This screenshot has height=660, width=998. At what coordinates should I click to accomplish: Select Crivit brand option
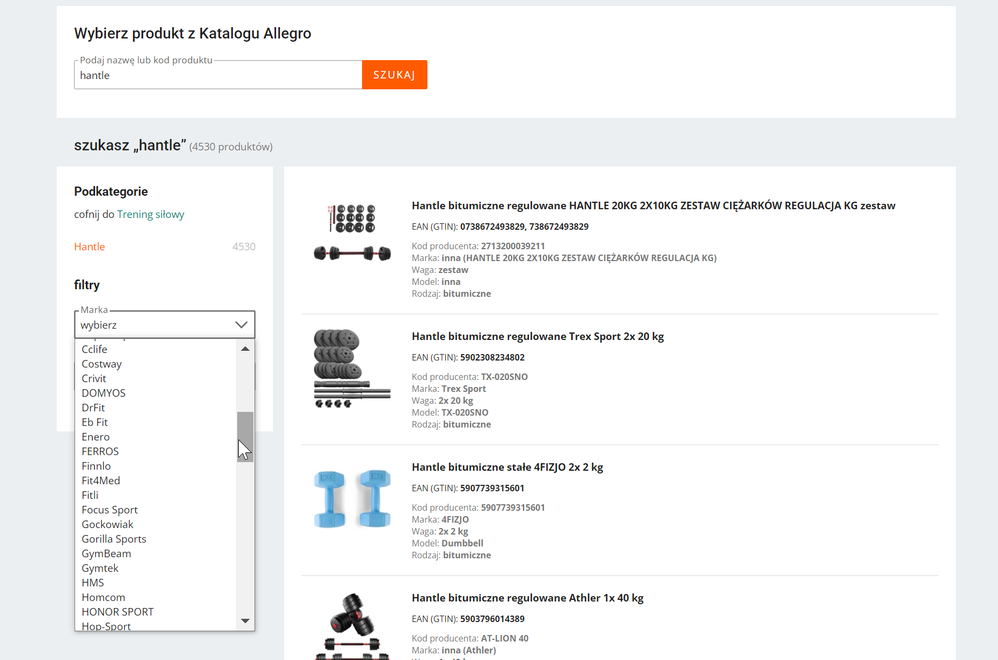coord(94,379)
